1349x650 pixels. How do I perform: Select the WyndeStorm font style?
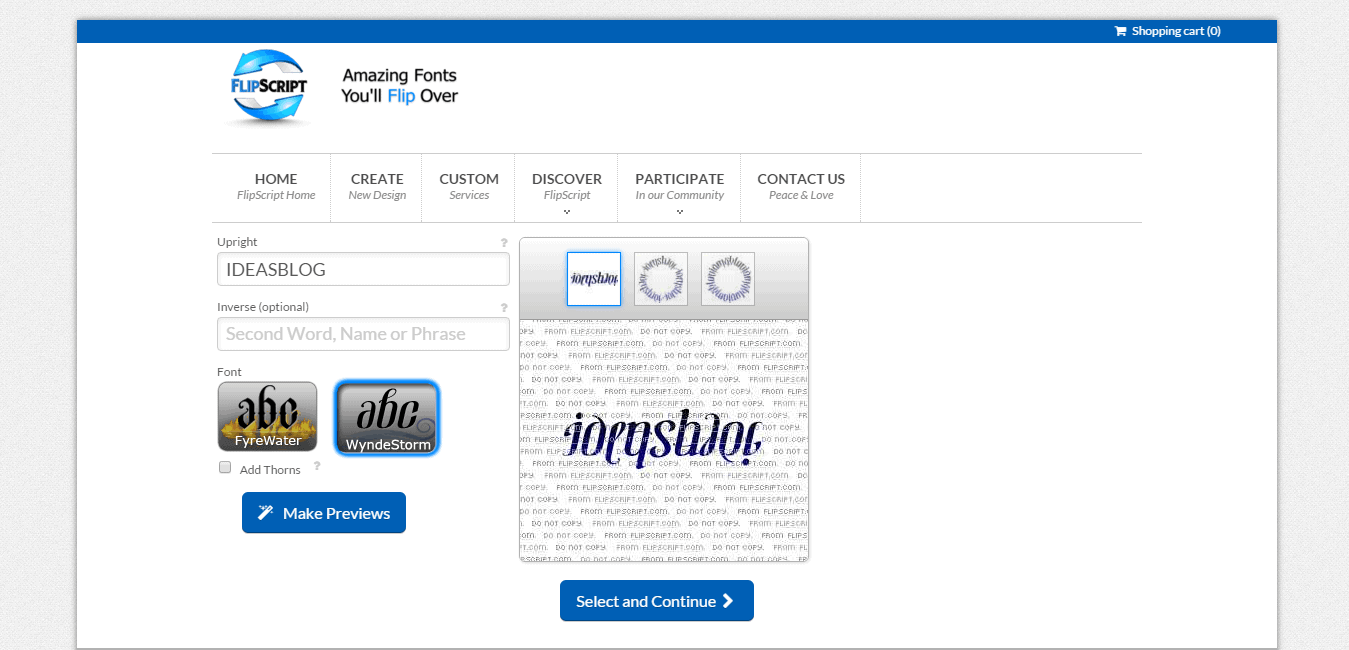386,416
